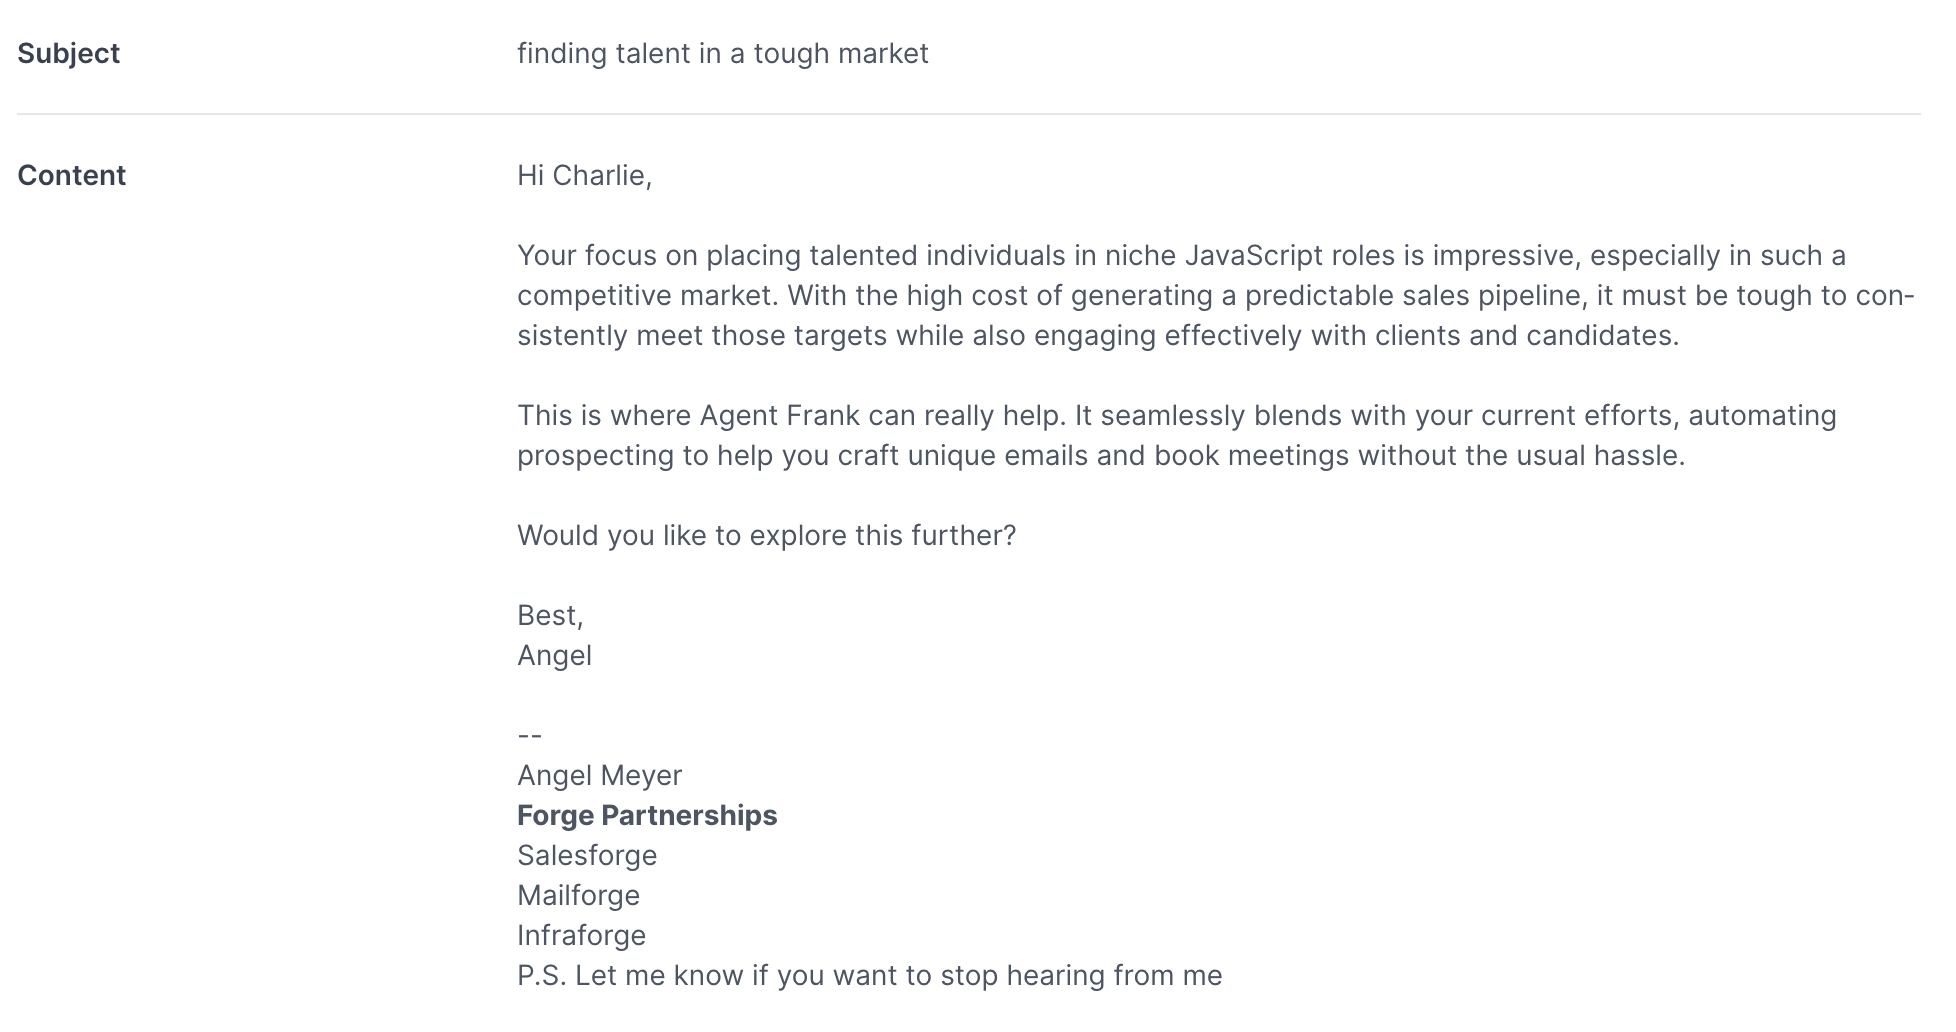
Task: Click the paragraph starting 'Your focus on placing'
Action: (1215, 295)
